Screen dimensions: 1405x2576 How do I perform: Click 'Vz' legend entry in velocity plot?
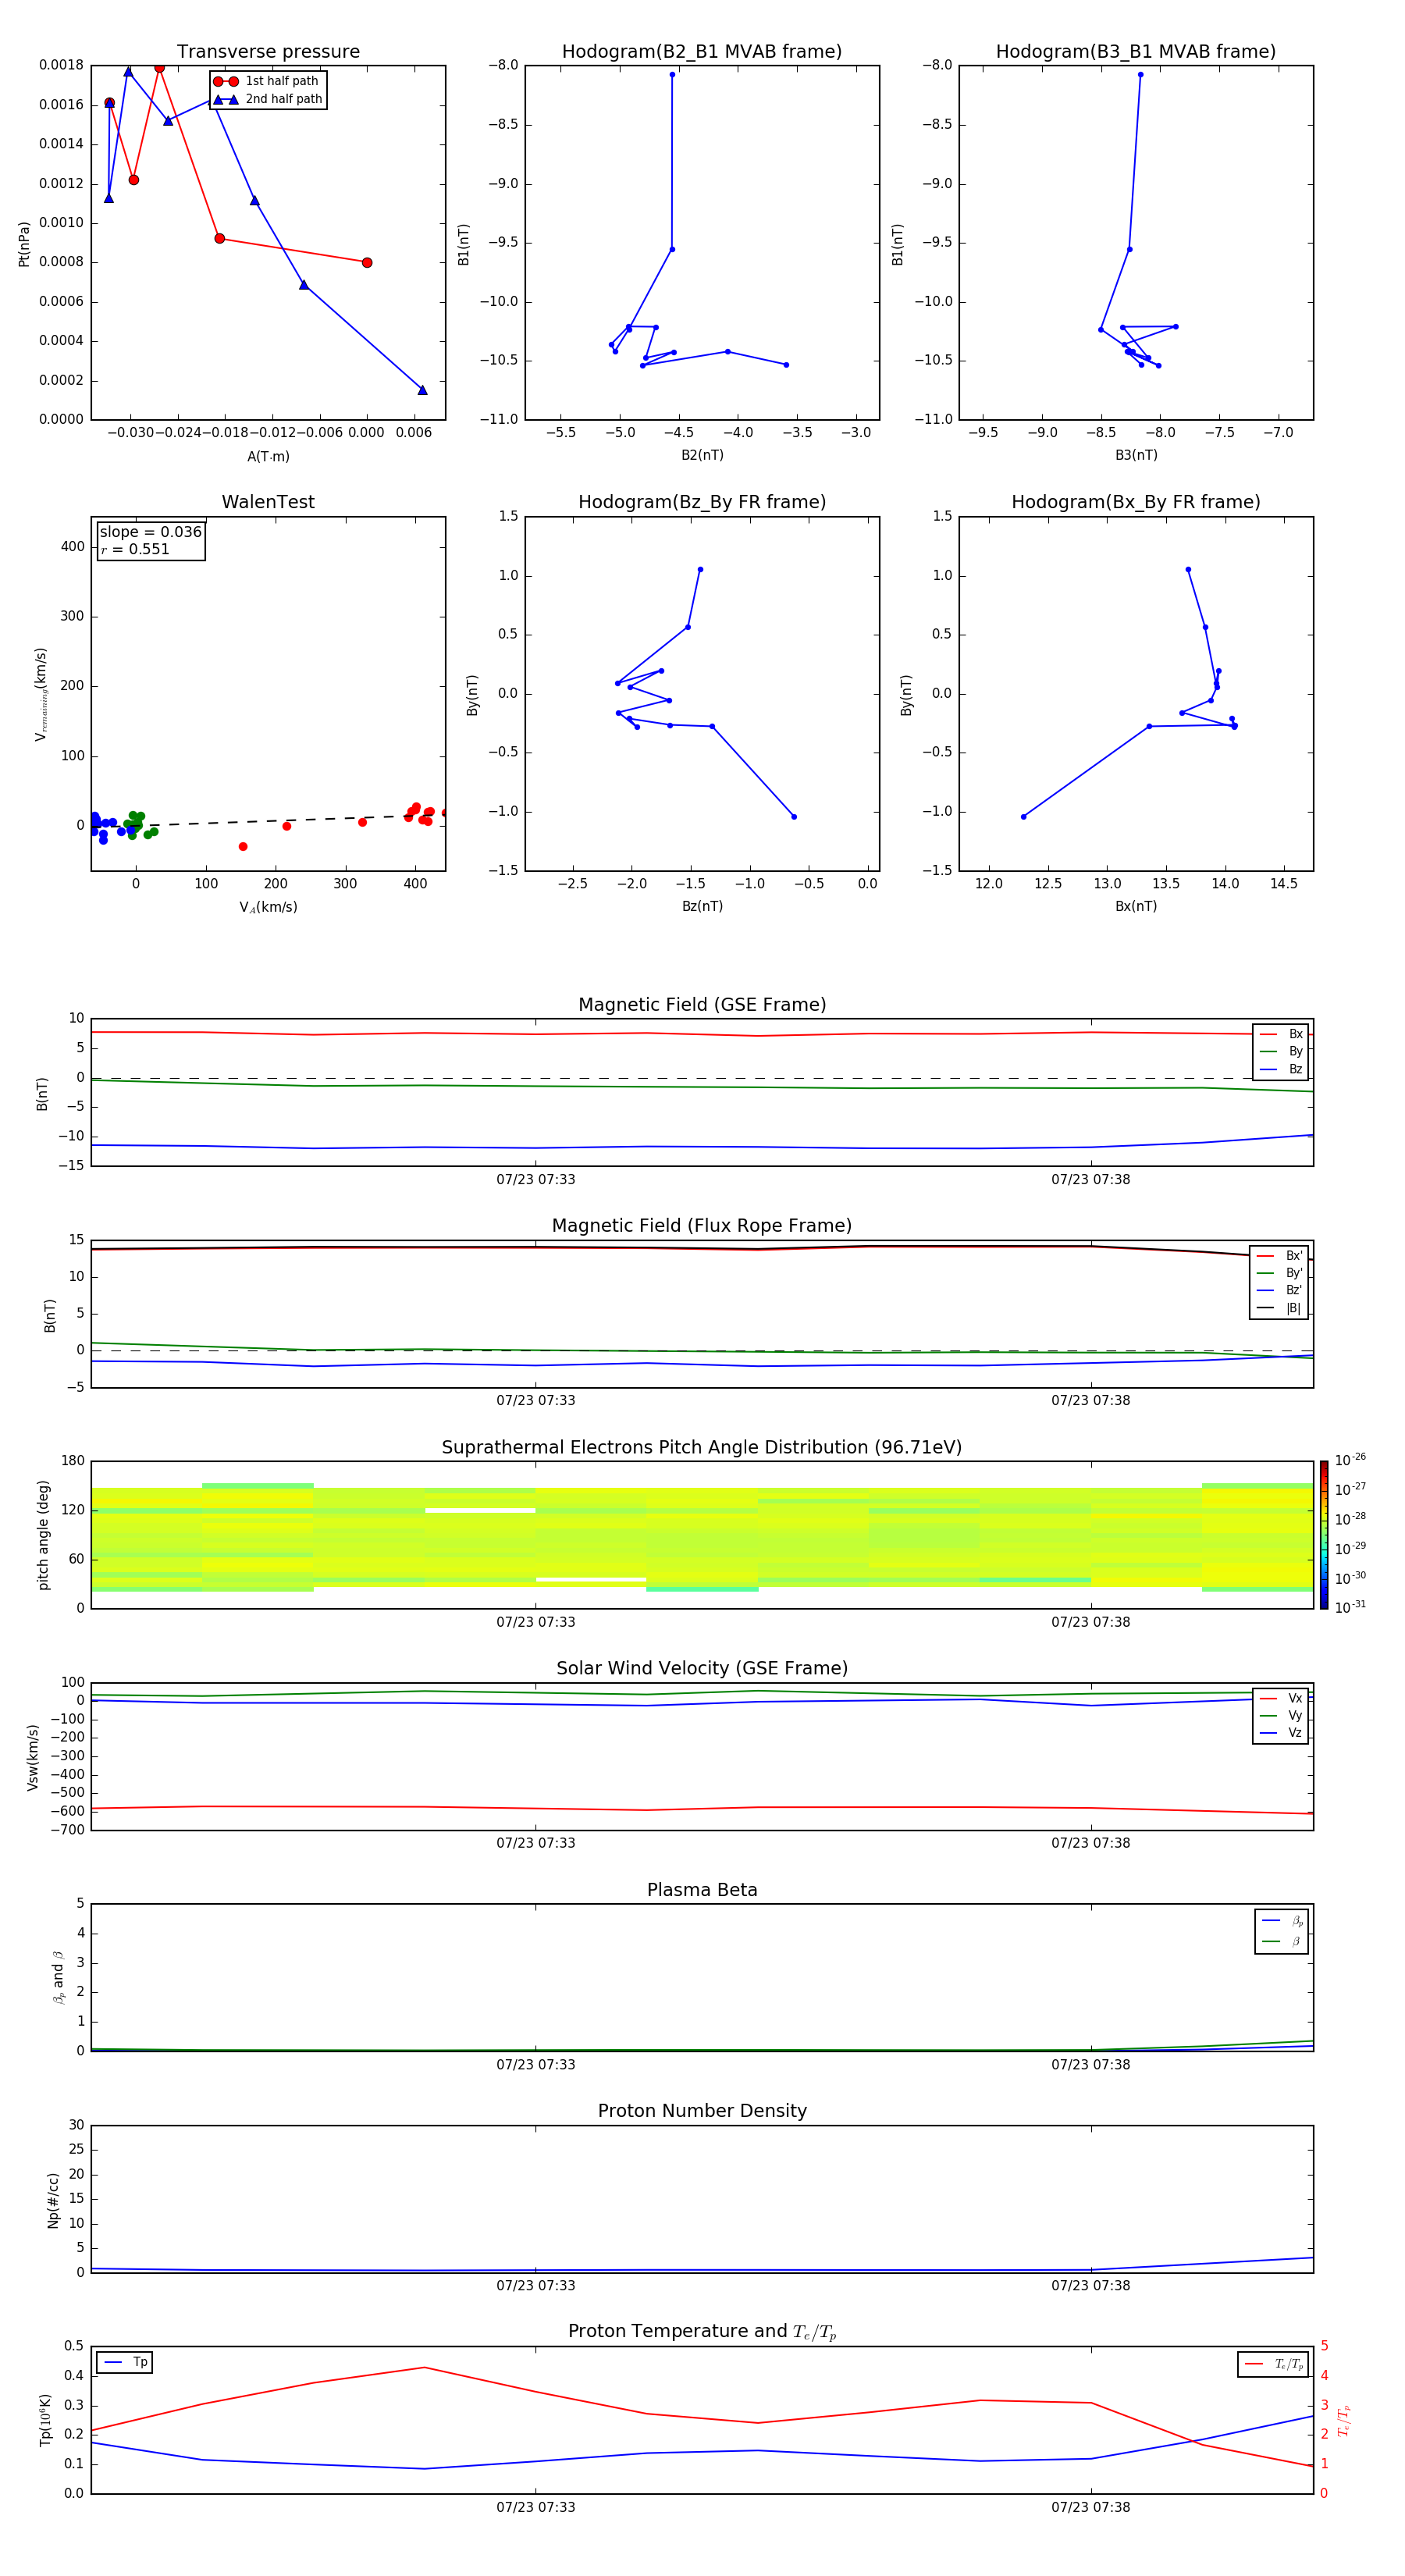(x=1281, y=1732)
